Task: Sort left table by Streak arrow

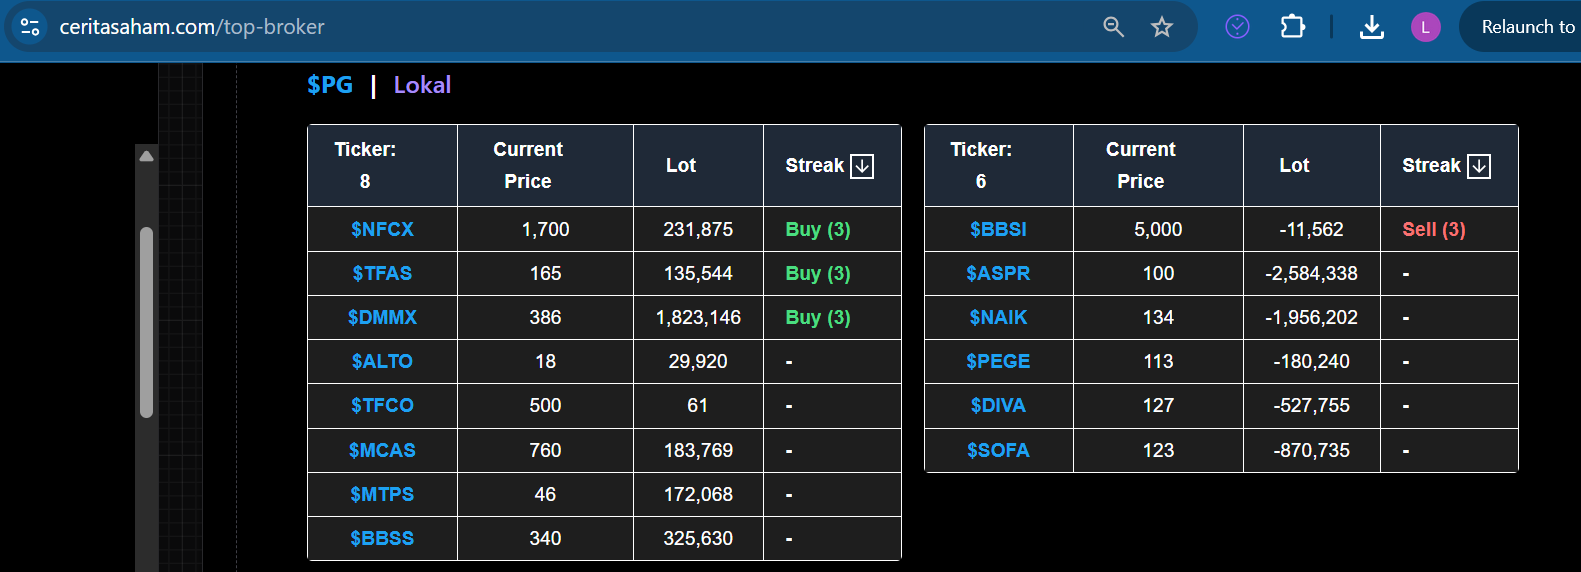Action: coord(862,166)
